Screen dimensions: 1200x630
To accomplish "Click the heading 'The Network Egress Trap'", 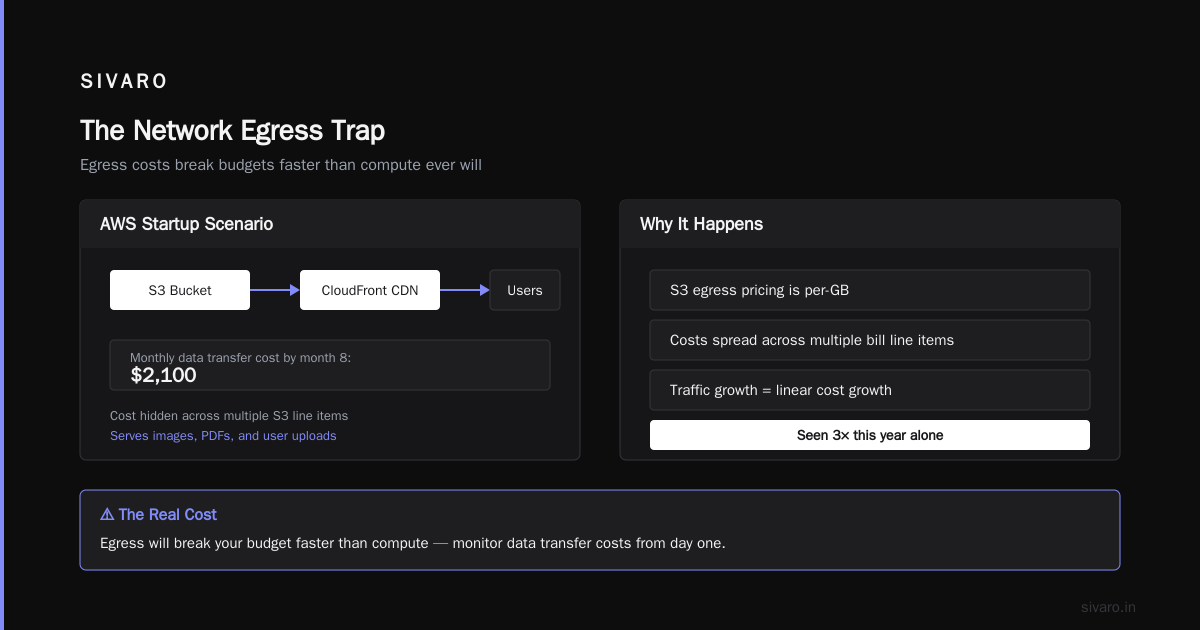I will [232, 131].
